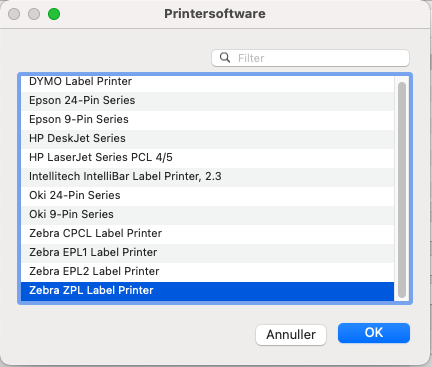Select HP LaserJet Series PCL 4/5

point(207,157)
